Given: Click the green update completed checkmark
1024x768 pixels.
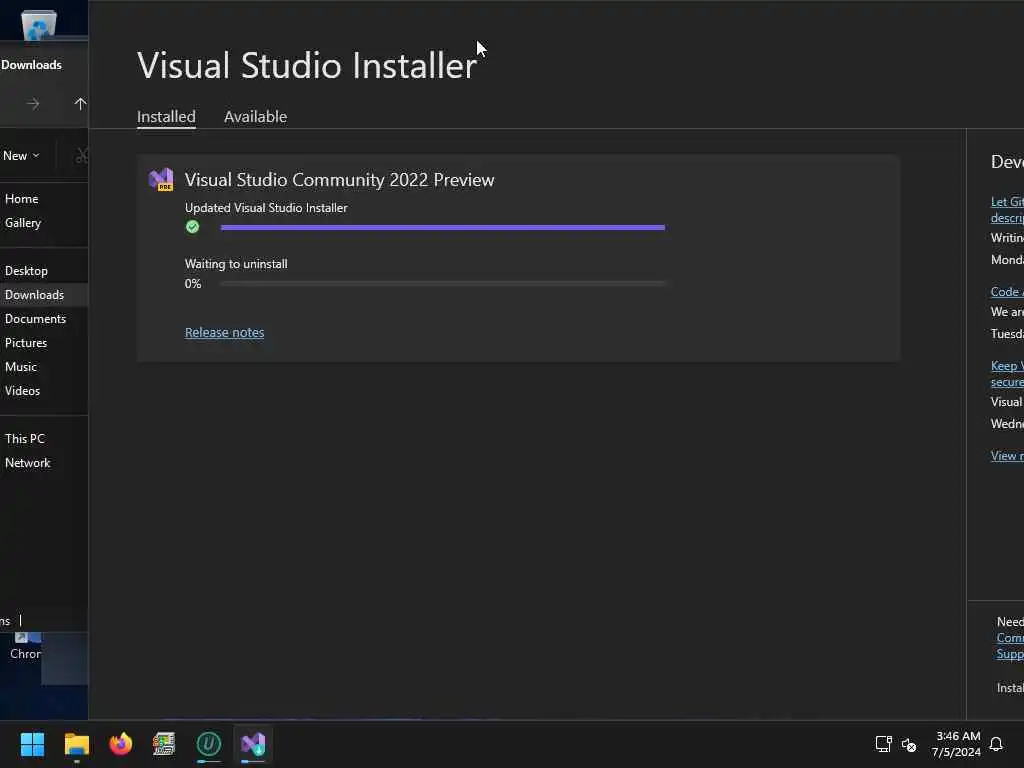Looking at the screenshot, I should (192, 227).
